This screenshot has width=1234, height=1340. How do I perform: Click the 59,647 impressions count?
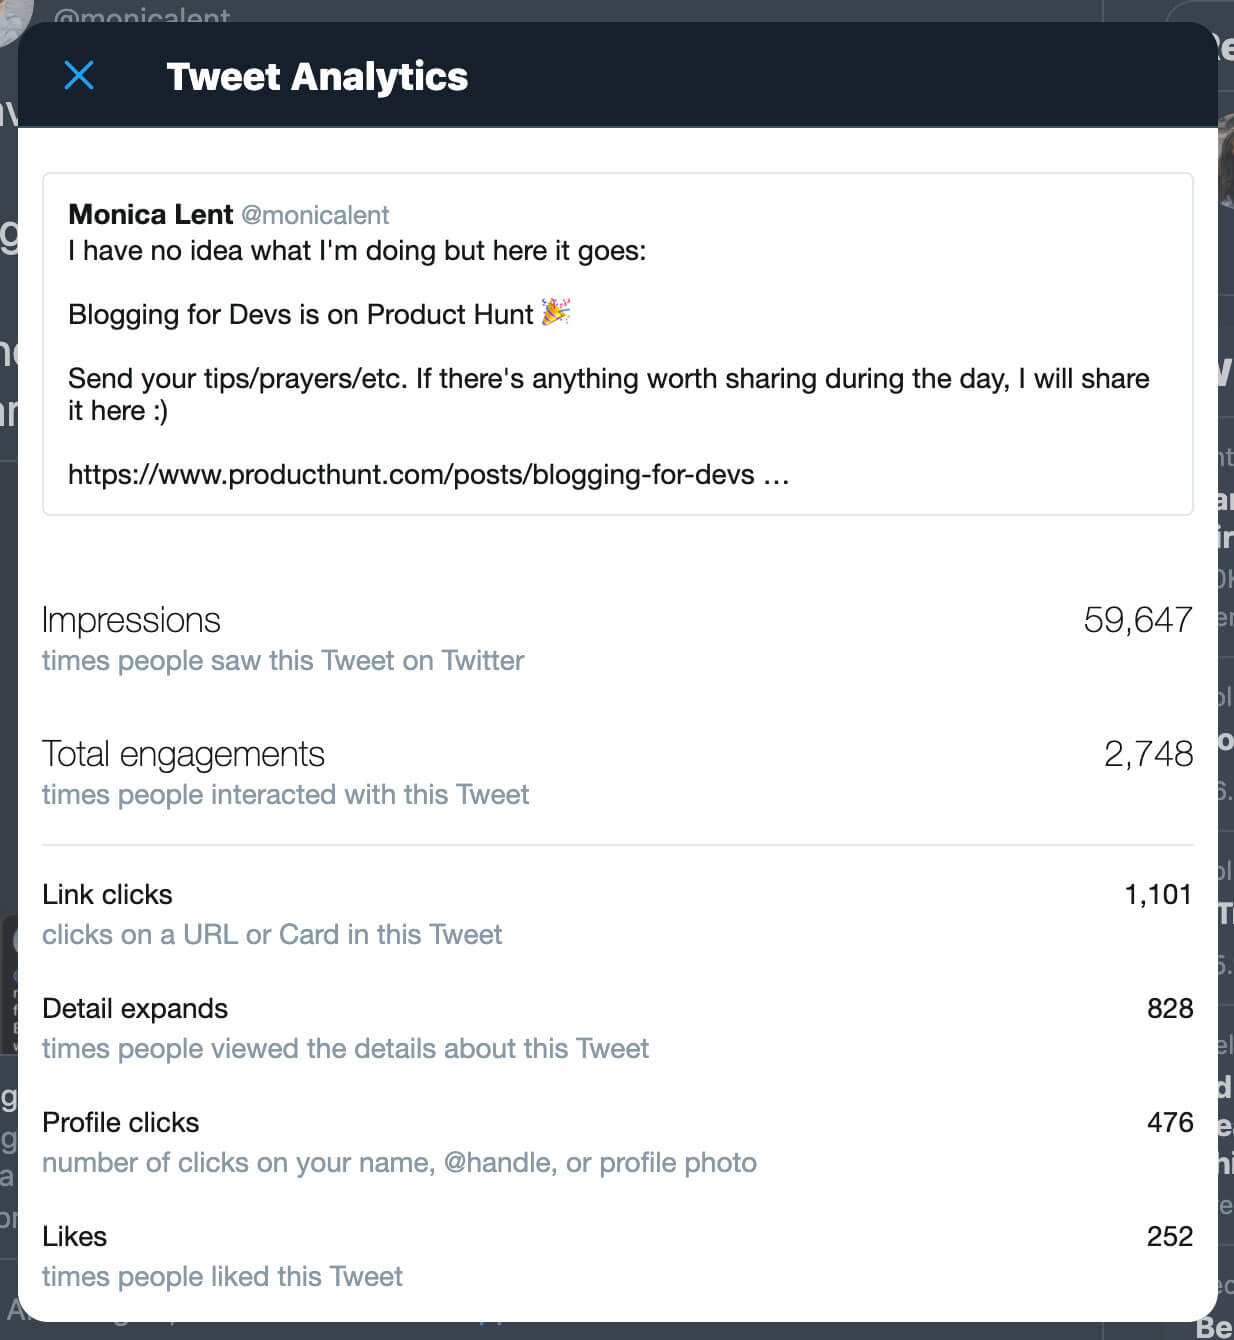point(1138,620)
